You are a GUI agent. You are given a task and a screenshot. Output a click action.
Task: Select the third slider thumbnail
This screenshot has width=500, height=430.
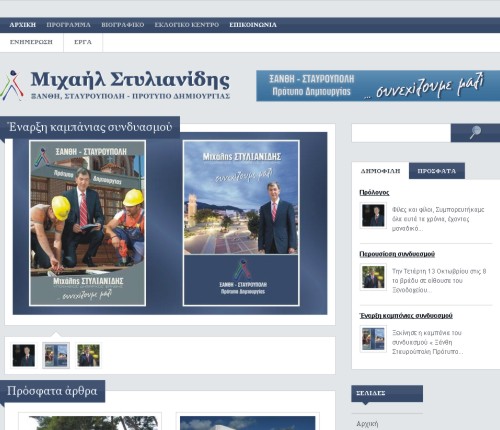[x=88, y=355]
